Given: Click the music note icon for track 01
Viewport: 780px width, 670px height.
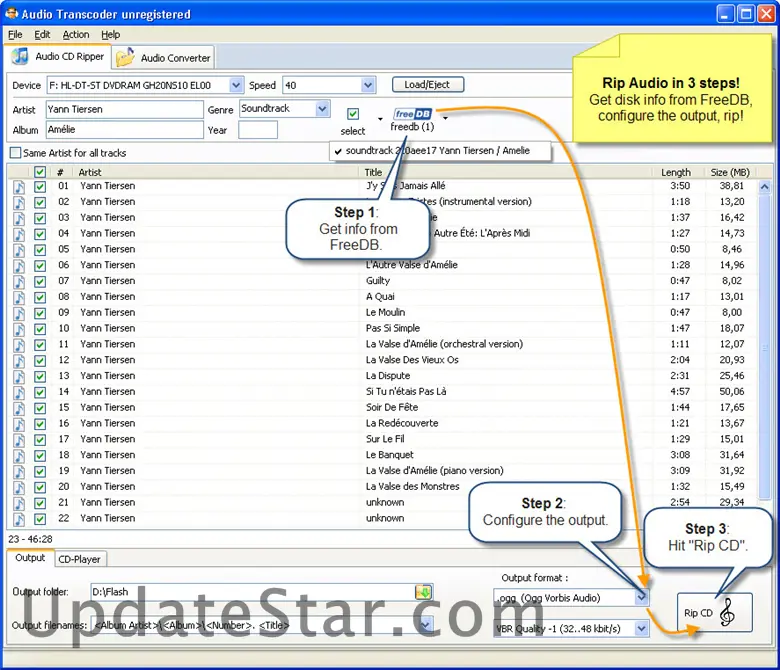Looking at the screenshot, I should (x=19, y=187).
